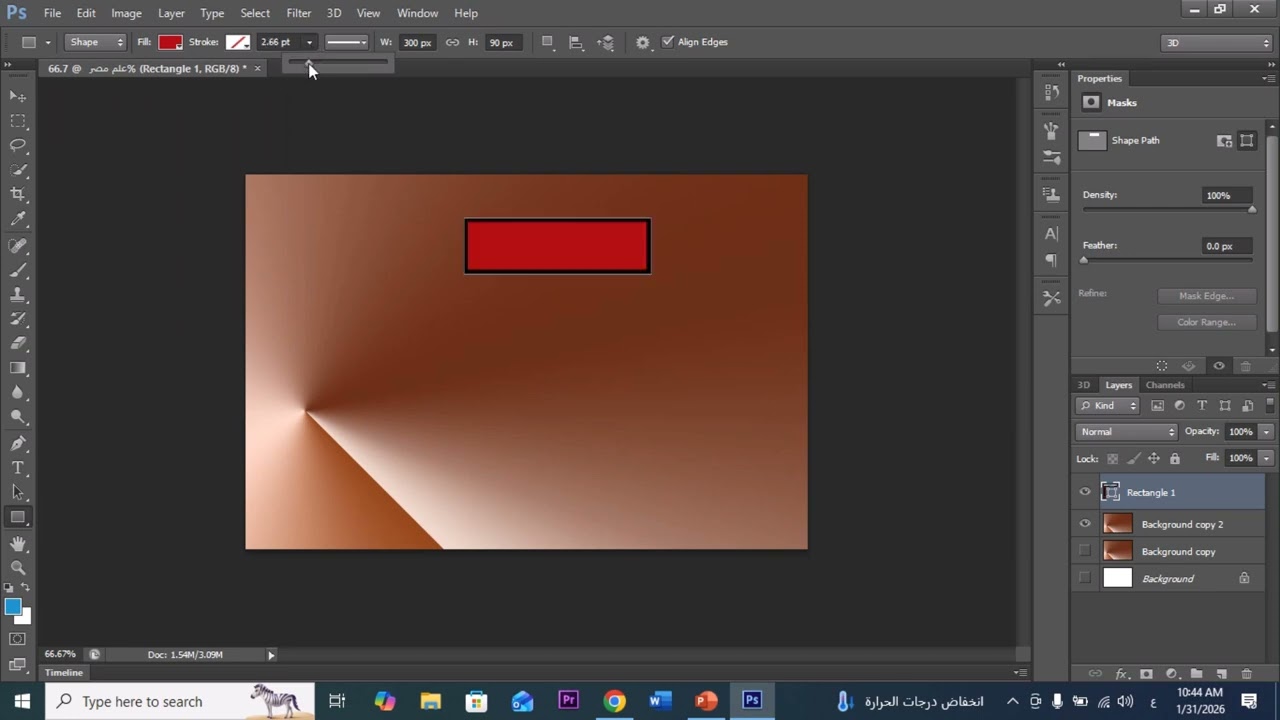1280x720 pixels.
Task: Select the Crop tool
Action: [18, 195]
